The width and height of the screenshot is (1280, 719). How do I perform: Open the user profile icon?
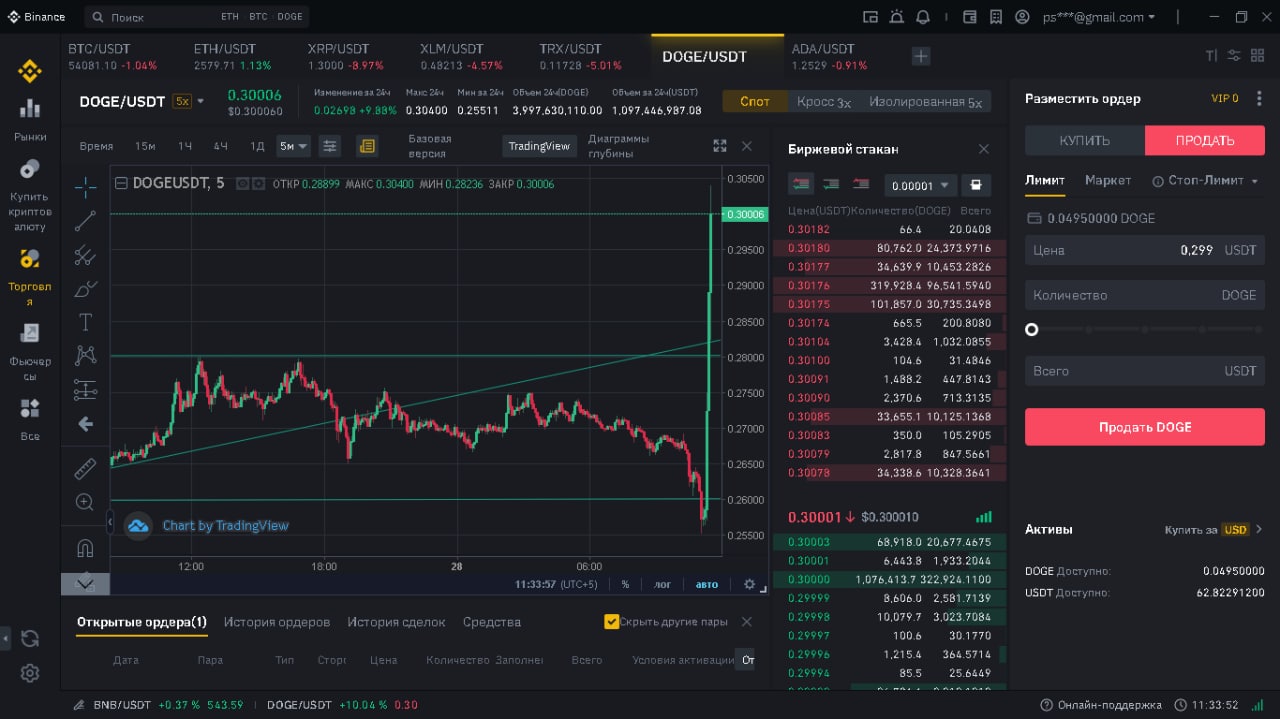pos(1022,17)
